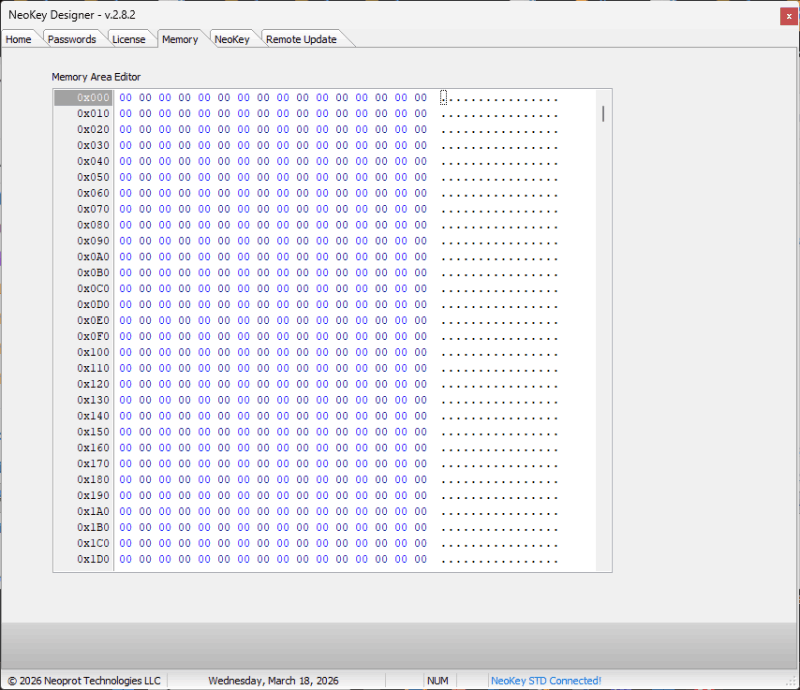800x690 pixels.
Task: Click the ASCII column in row 0x000
Action: click(499, 98)
